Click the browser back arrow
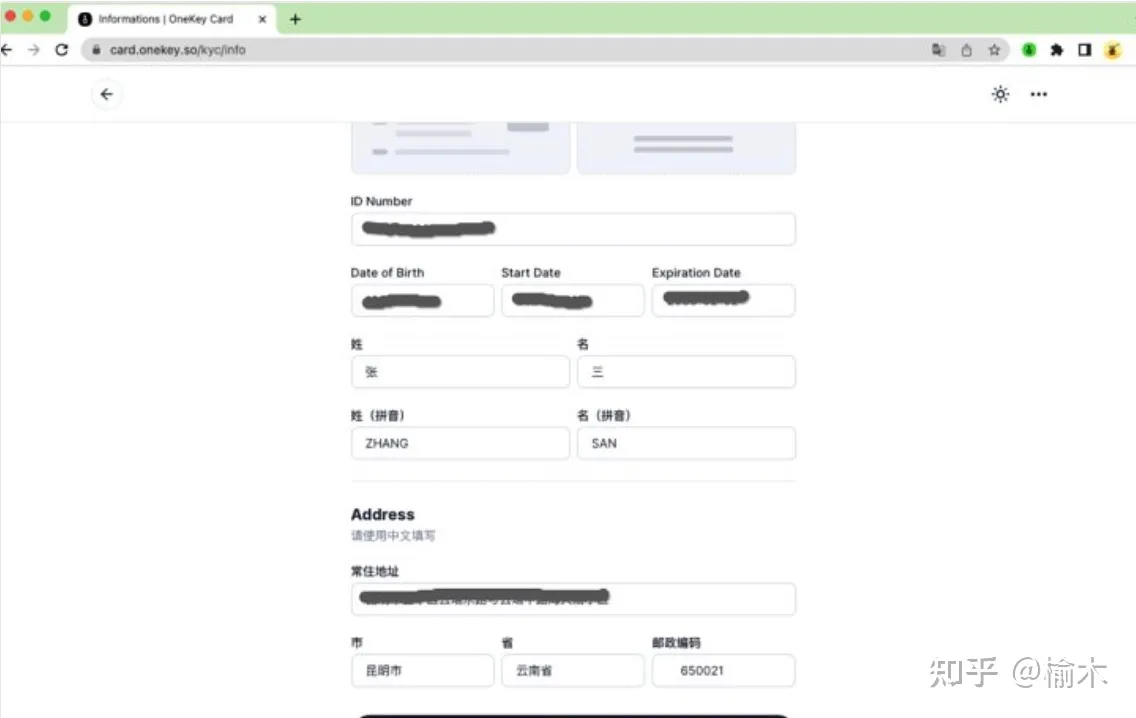 (7, 50)
